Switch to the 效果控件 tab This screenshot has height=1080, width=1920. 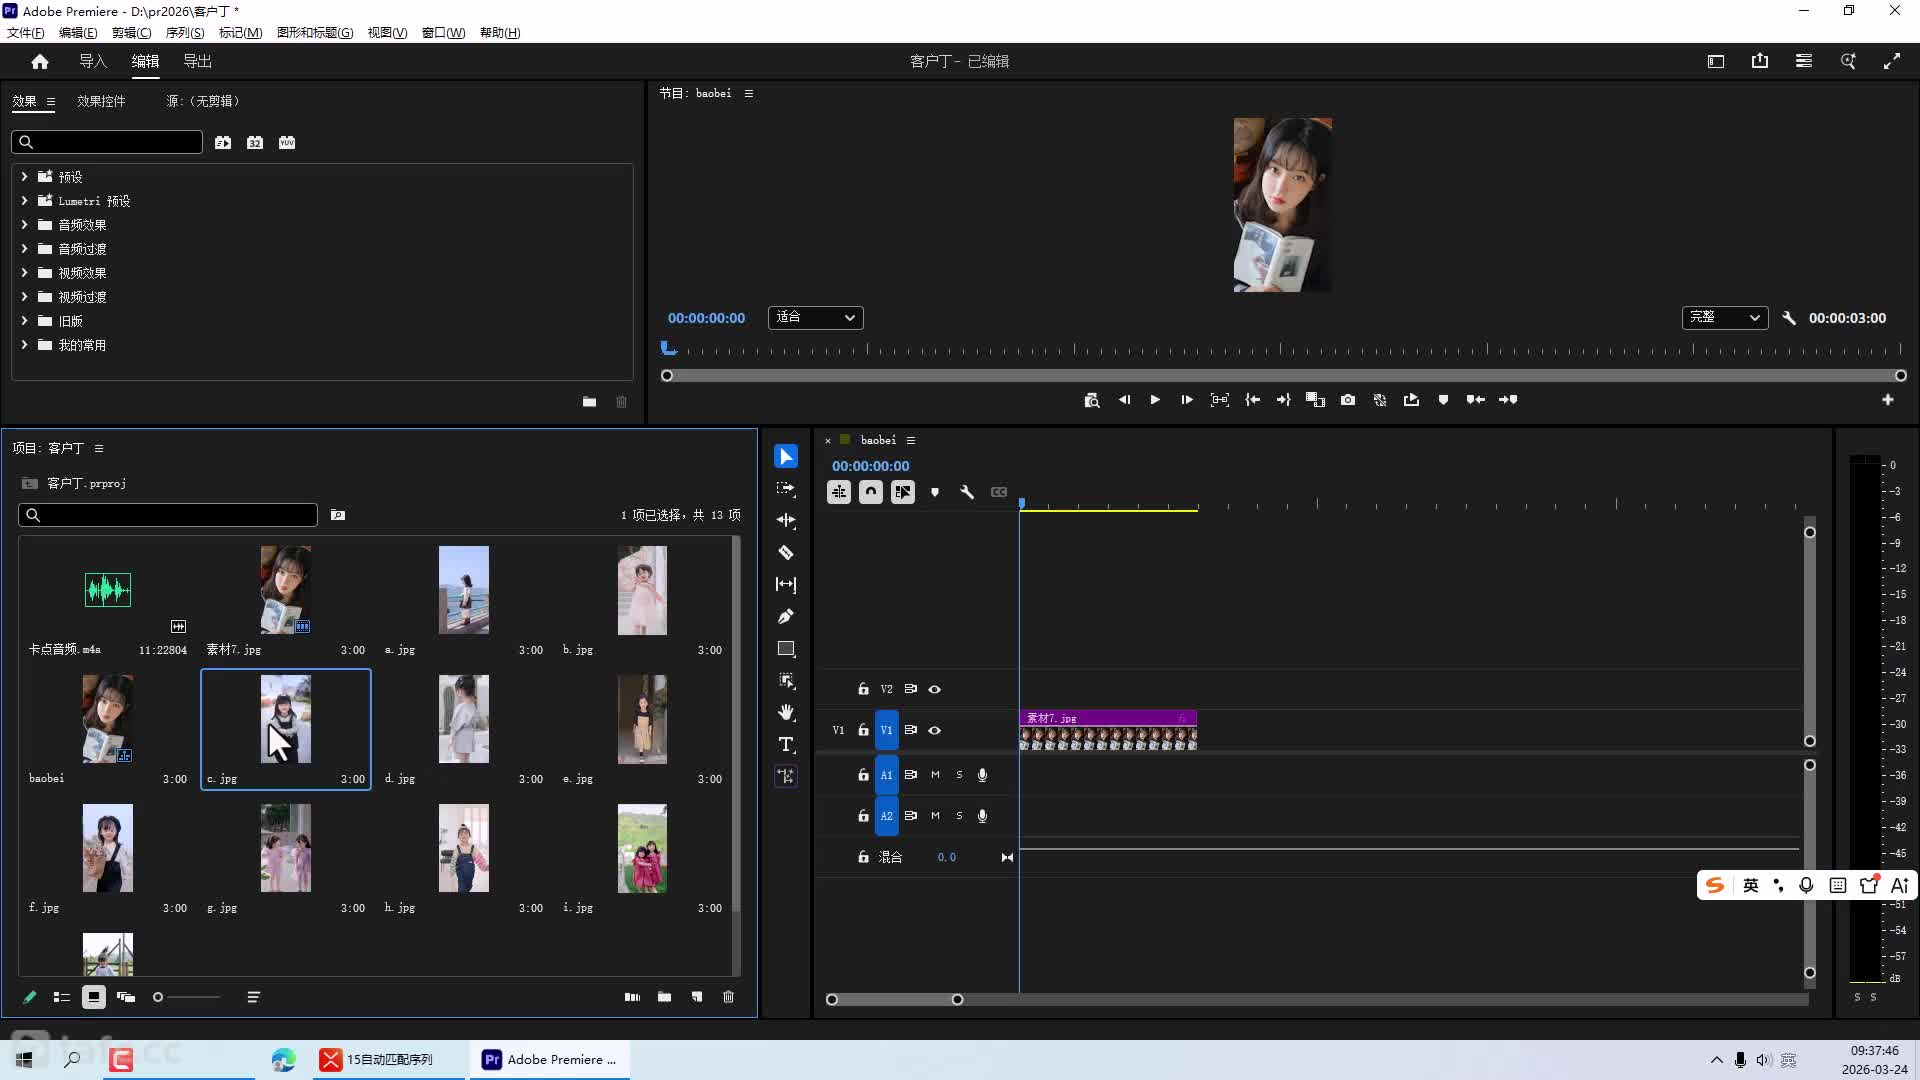[x=101, y=101]
